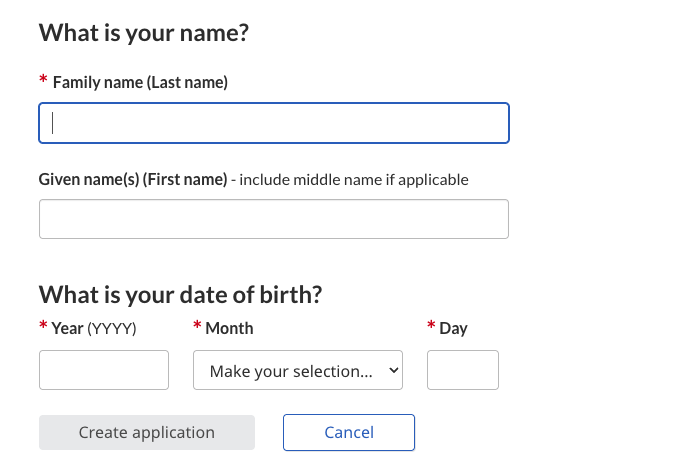Click the "include middle name if applicable" hint
This screenshot has height=465, width=698.
click(x=354, y=180)
